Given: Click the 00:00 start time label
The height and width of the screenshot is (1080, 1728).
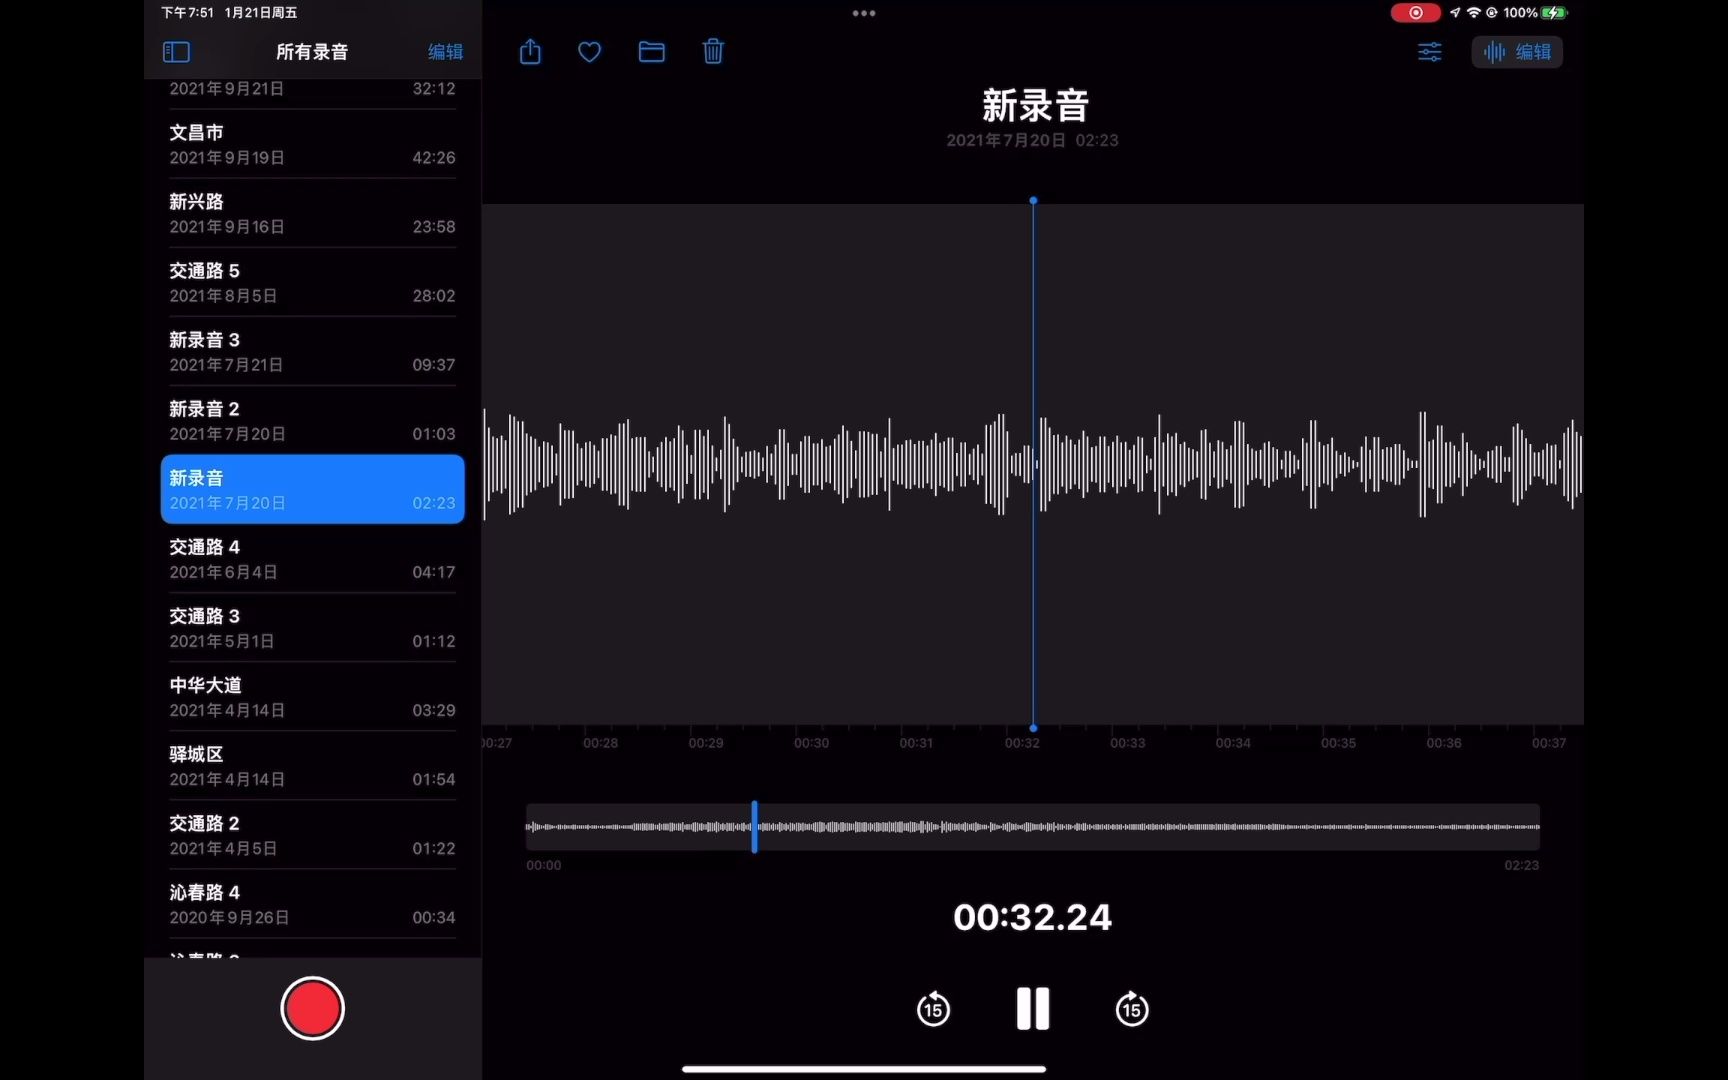Looking at the screenshot, I should coord(544,865).
